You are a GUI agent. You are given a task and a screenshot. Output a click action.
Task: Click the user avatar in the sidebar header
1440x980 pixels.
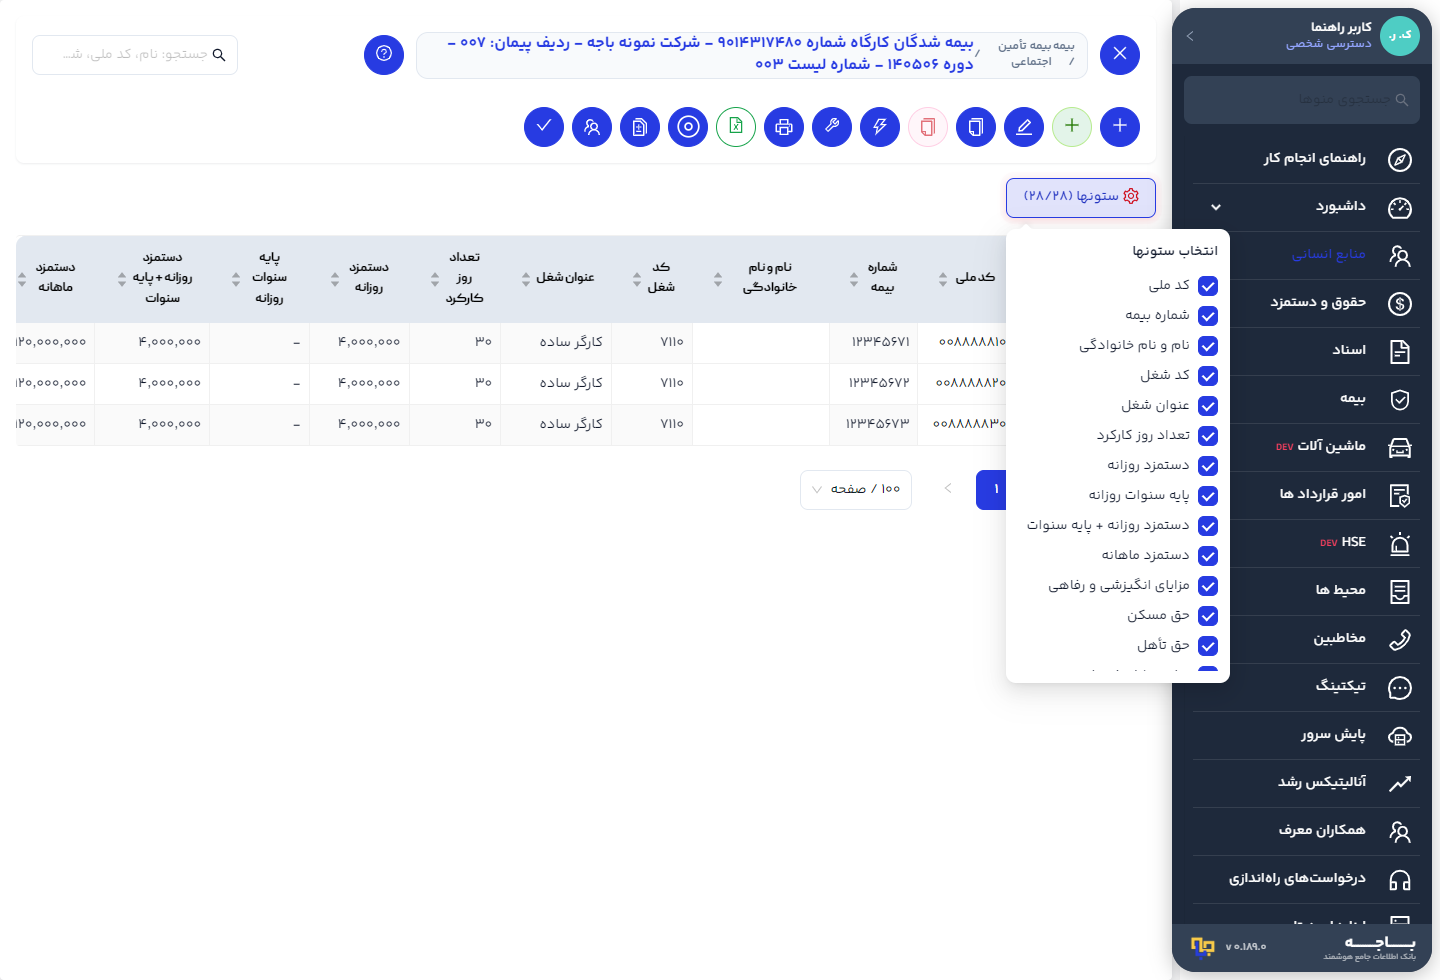click(1400, 35)
